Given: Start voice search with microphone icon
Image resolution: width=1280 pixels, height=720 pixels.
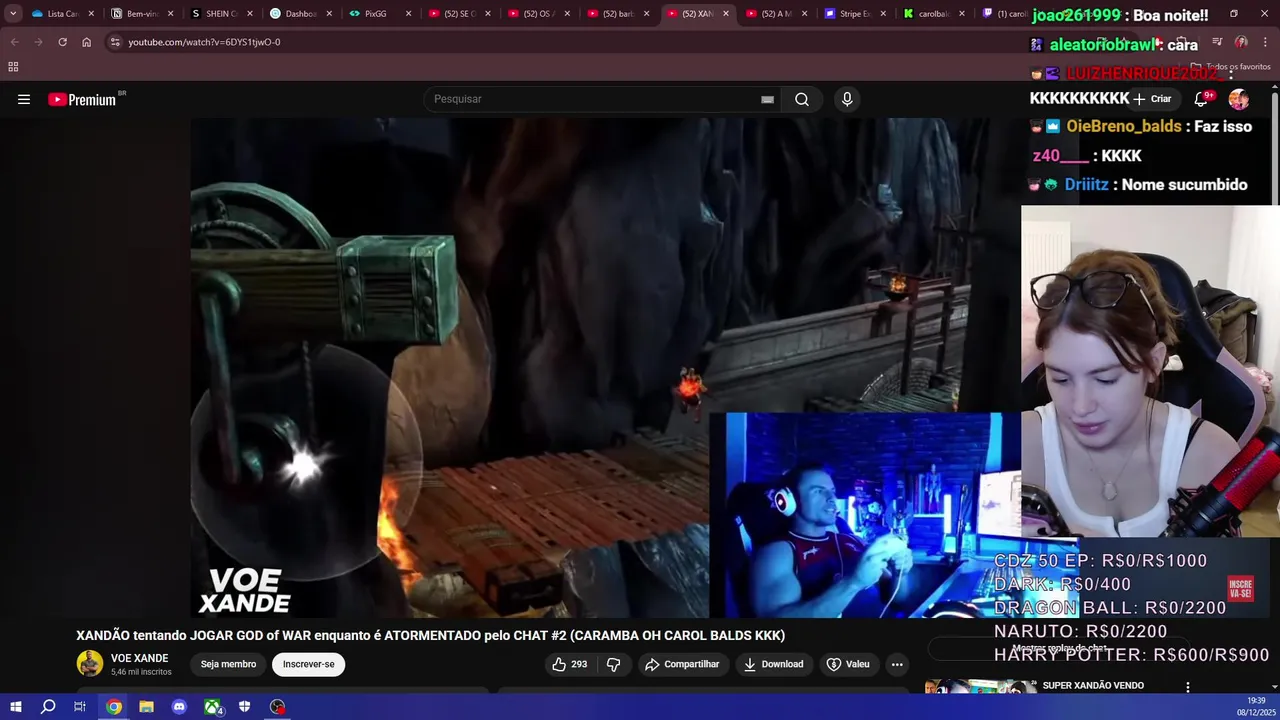Looking at the screenshot, I should pyautogui.click(x=847, y=99).
